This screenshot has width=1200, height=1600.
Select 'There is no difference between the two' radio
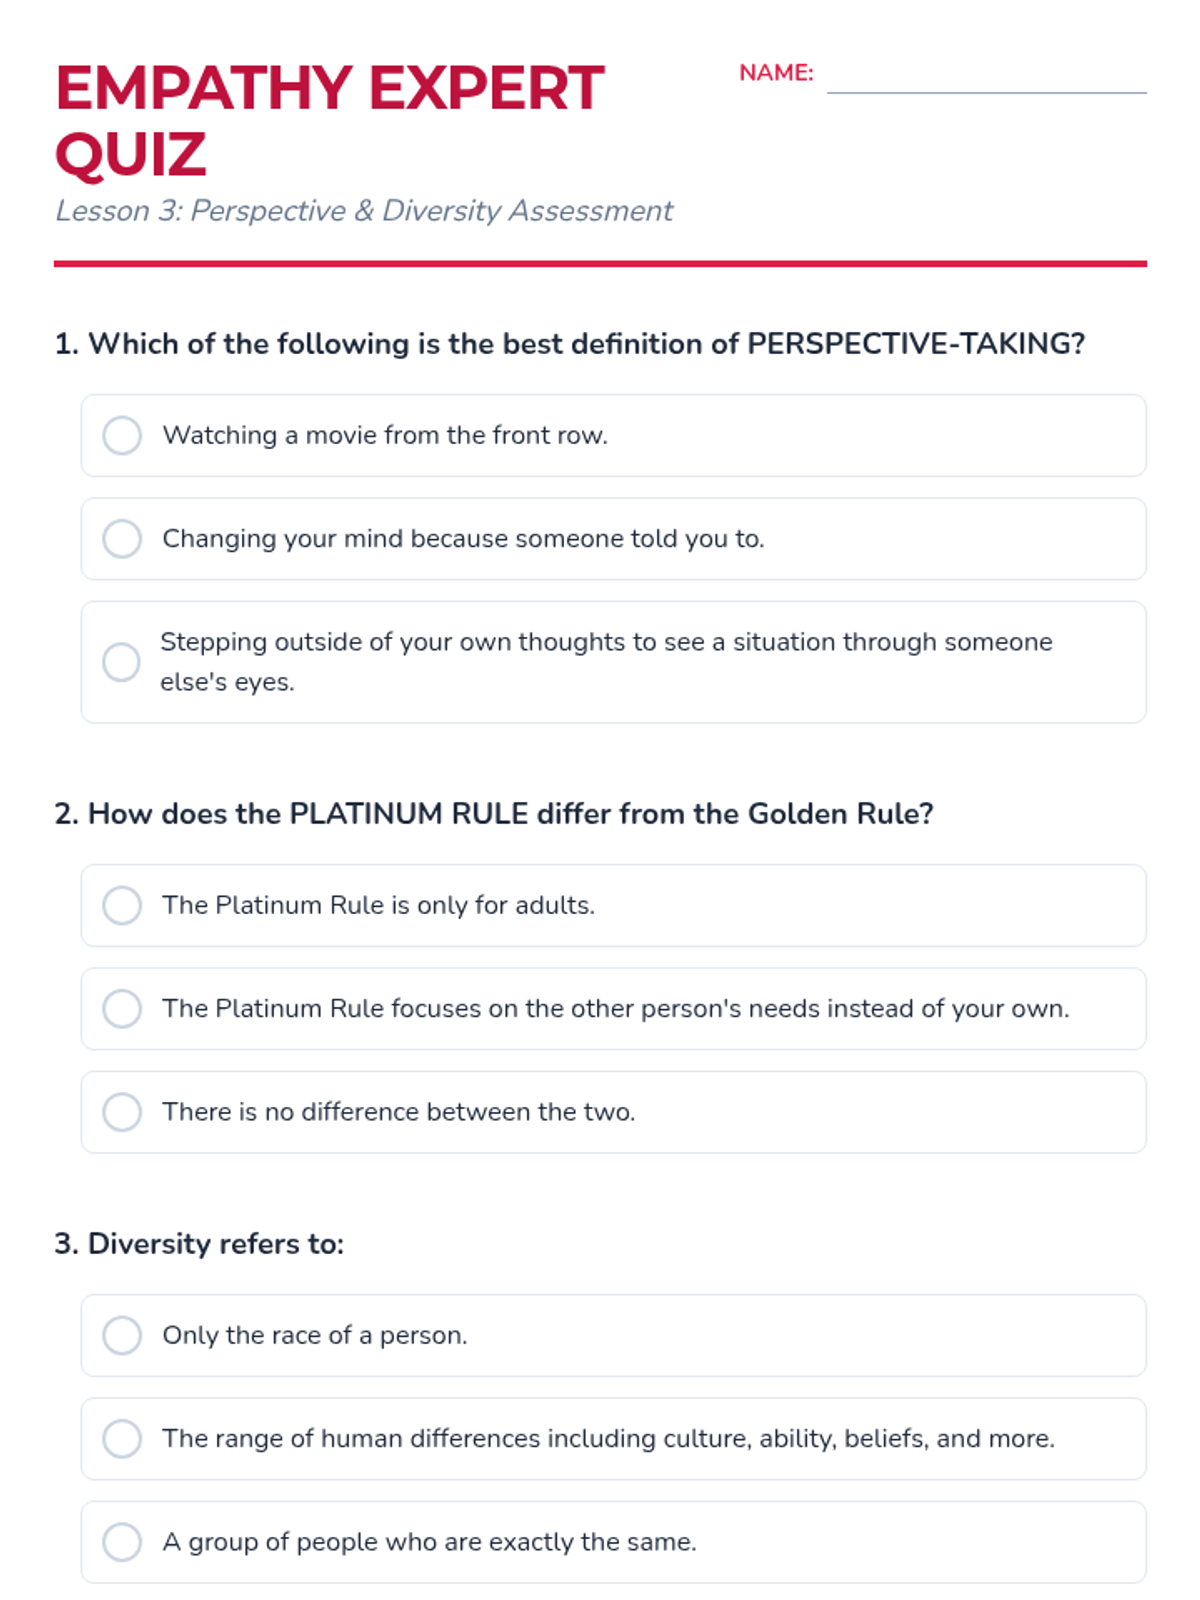click(122, 1111)
